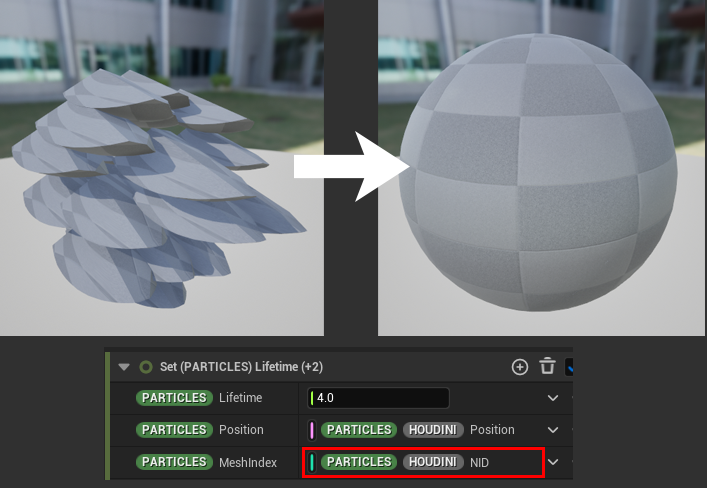Click the HOUDINI tag in Position value
The width and height of the screenshot is (707, 488).
click(433, 430)
